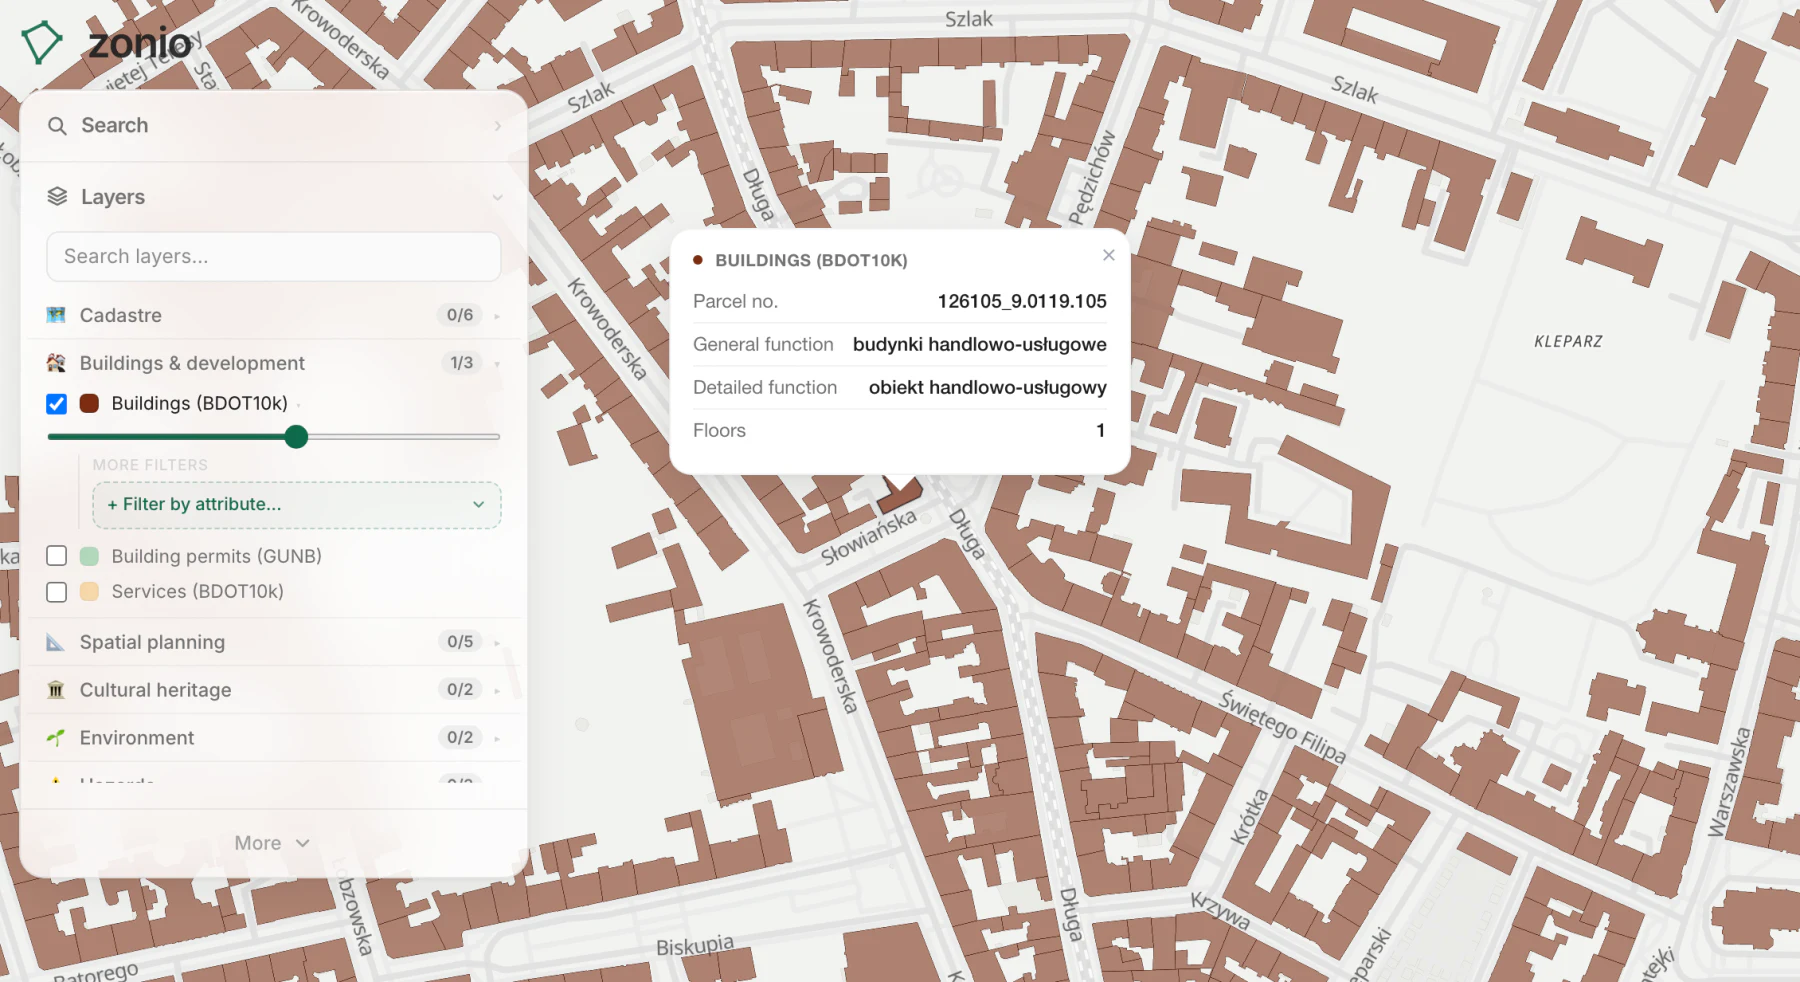Viewport: 1800px width, 982px height.
Task: Click the Buildings & development houses icon
Action: [x=56, y=363]
